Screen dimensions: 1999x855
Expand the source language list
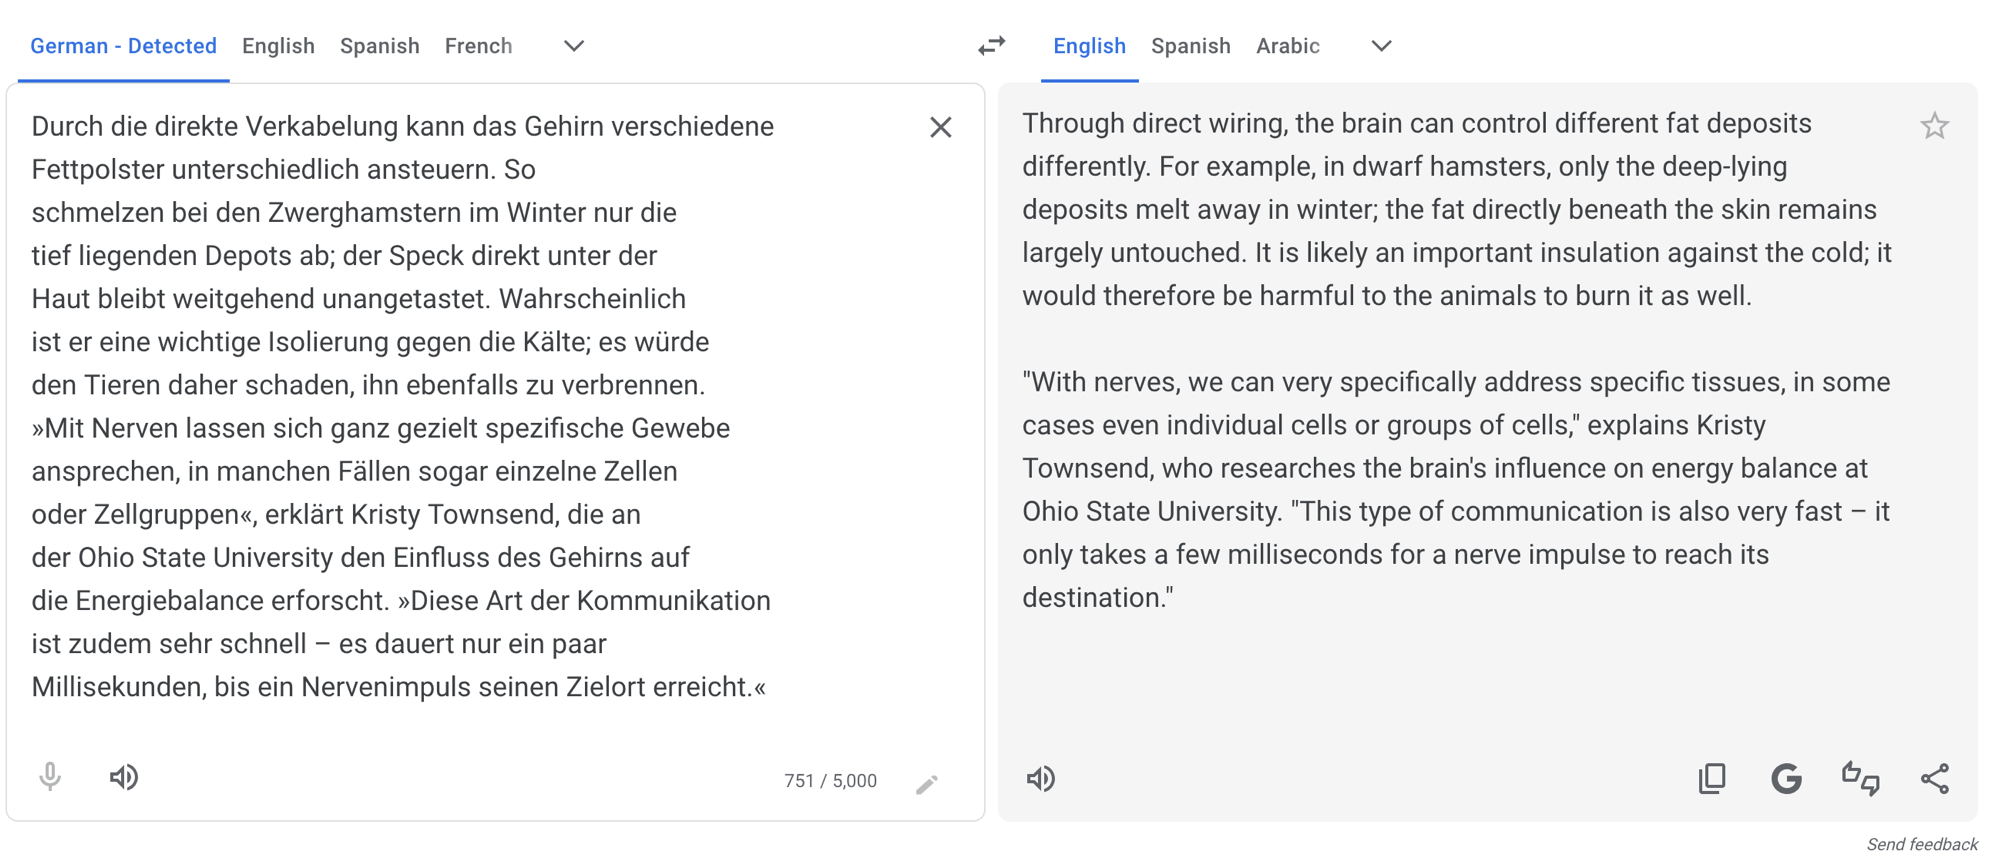pyautogui.click(x=573, y=46)
